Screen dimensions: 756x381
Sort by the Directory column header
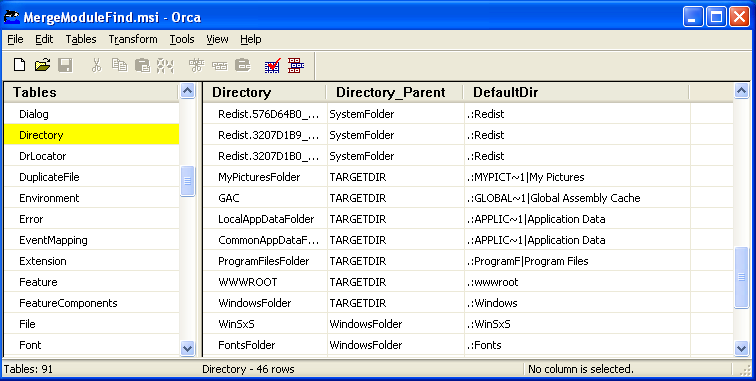coord(265,92)
